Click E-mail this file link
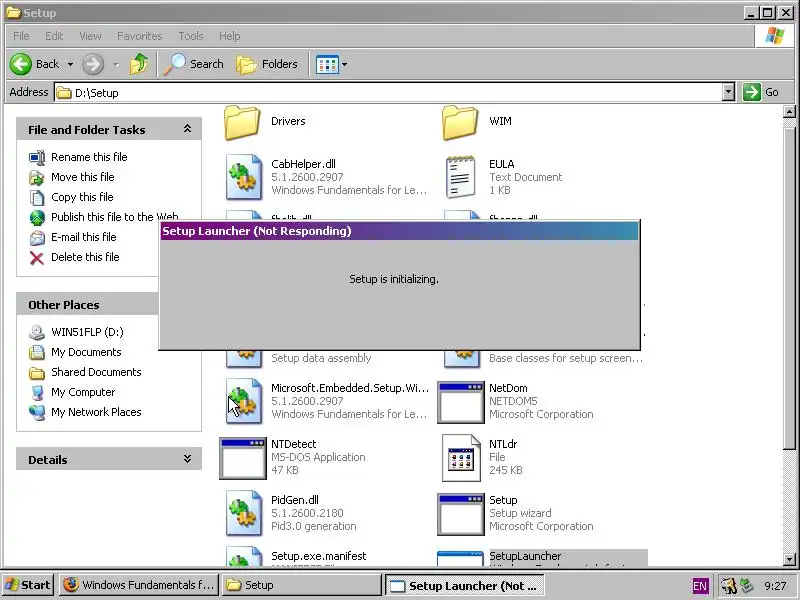Image resolution: width=800 pixels, height=600 pixels. point(84,237)
